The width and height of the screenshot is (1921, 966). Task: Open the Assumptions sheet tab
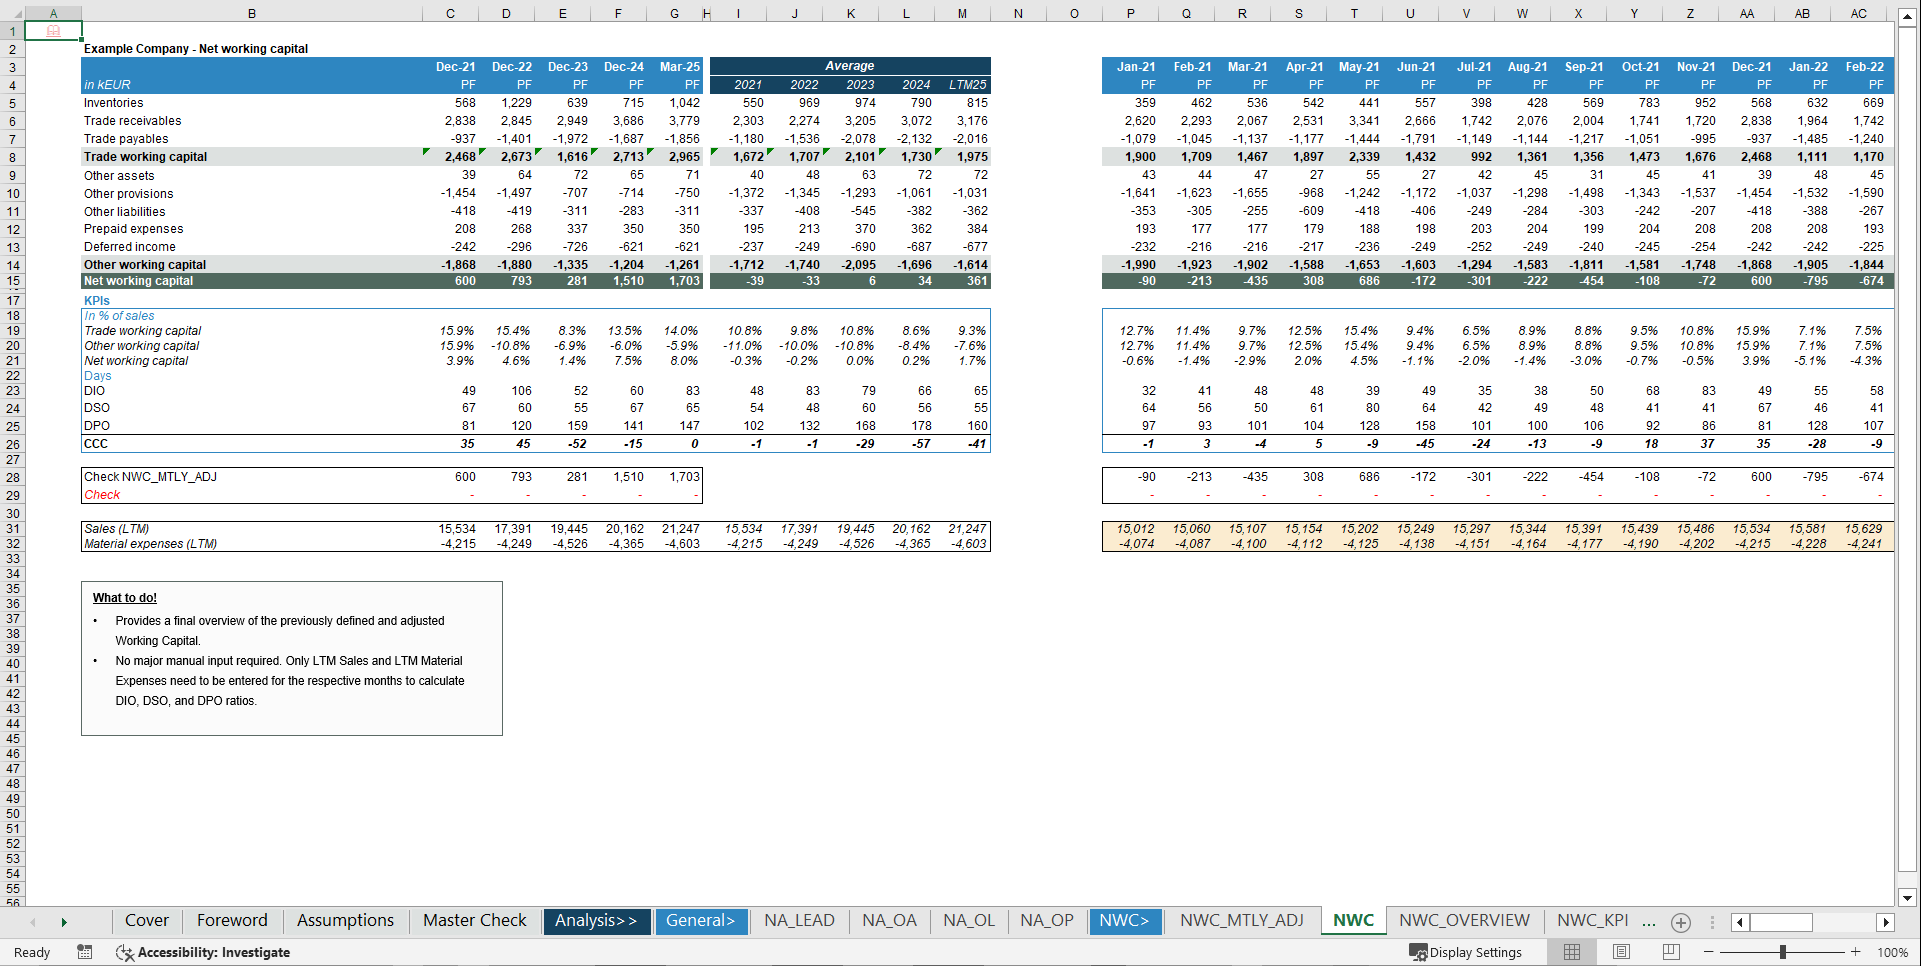click(344, 921)
